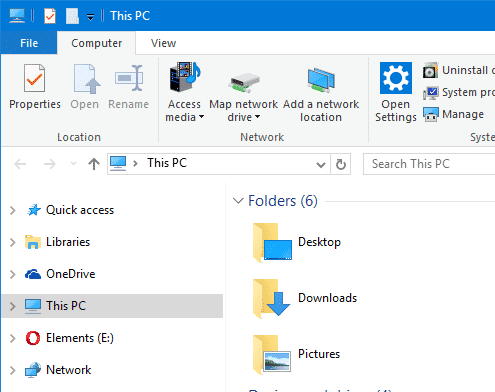Click the OneDrive label in sidebar
This screenshot has width=495, height=392.
tap(71, 274)
